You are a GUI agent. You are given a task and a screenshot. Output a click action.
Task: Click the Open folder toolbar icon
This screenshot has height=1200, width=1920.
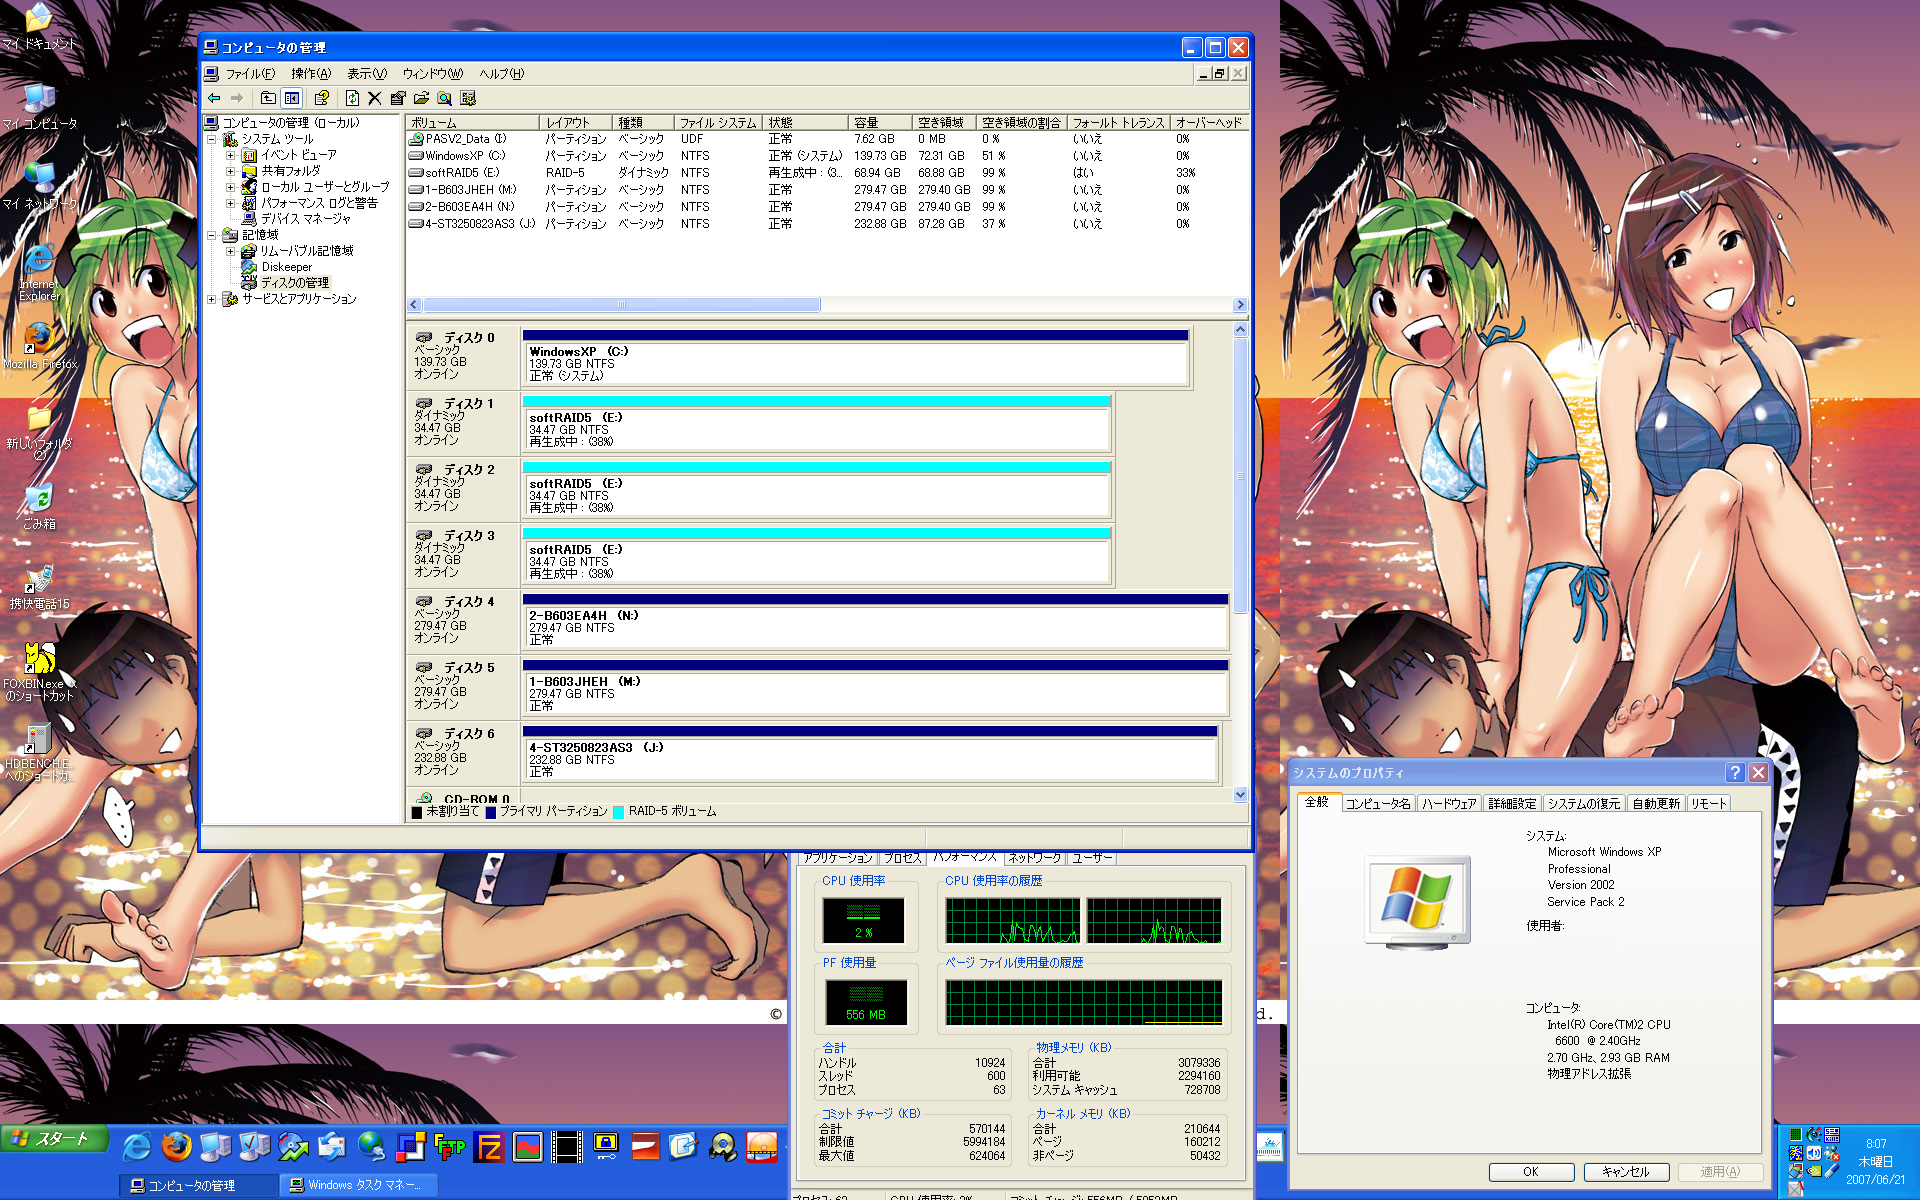click(x=421, y=98)
